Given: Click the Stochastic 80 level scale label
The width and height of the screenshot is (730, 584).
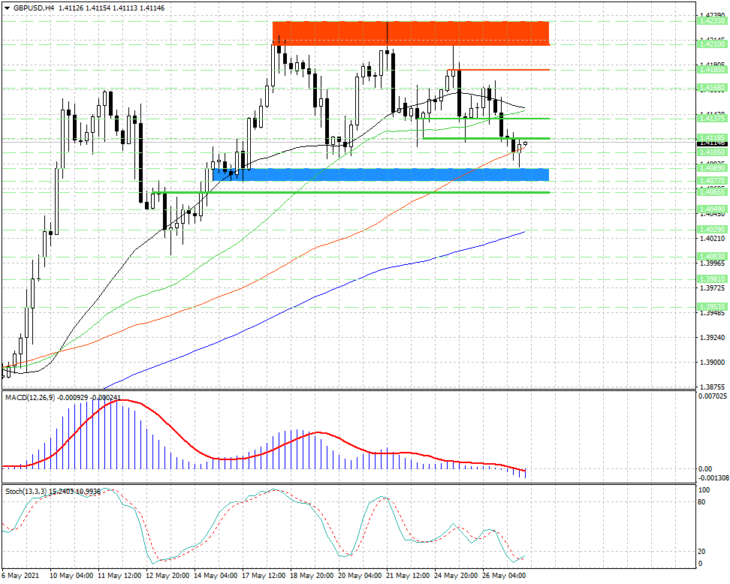Looking at the screenshot, I should click(x=702, y=502).
